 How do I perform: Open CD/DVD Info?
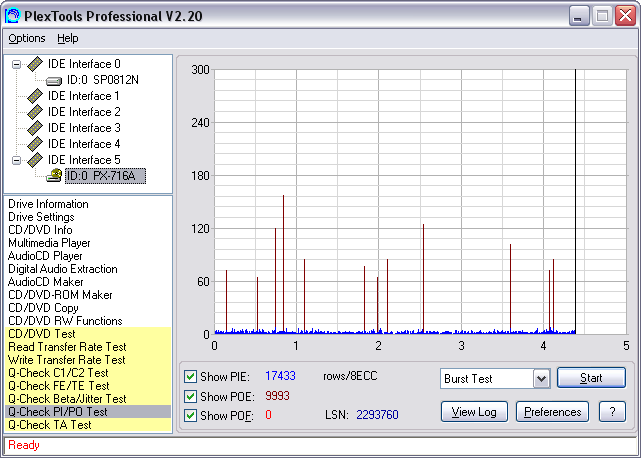tap(40, 230)
